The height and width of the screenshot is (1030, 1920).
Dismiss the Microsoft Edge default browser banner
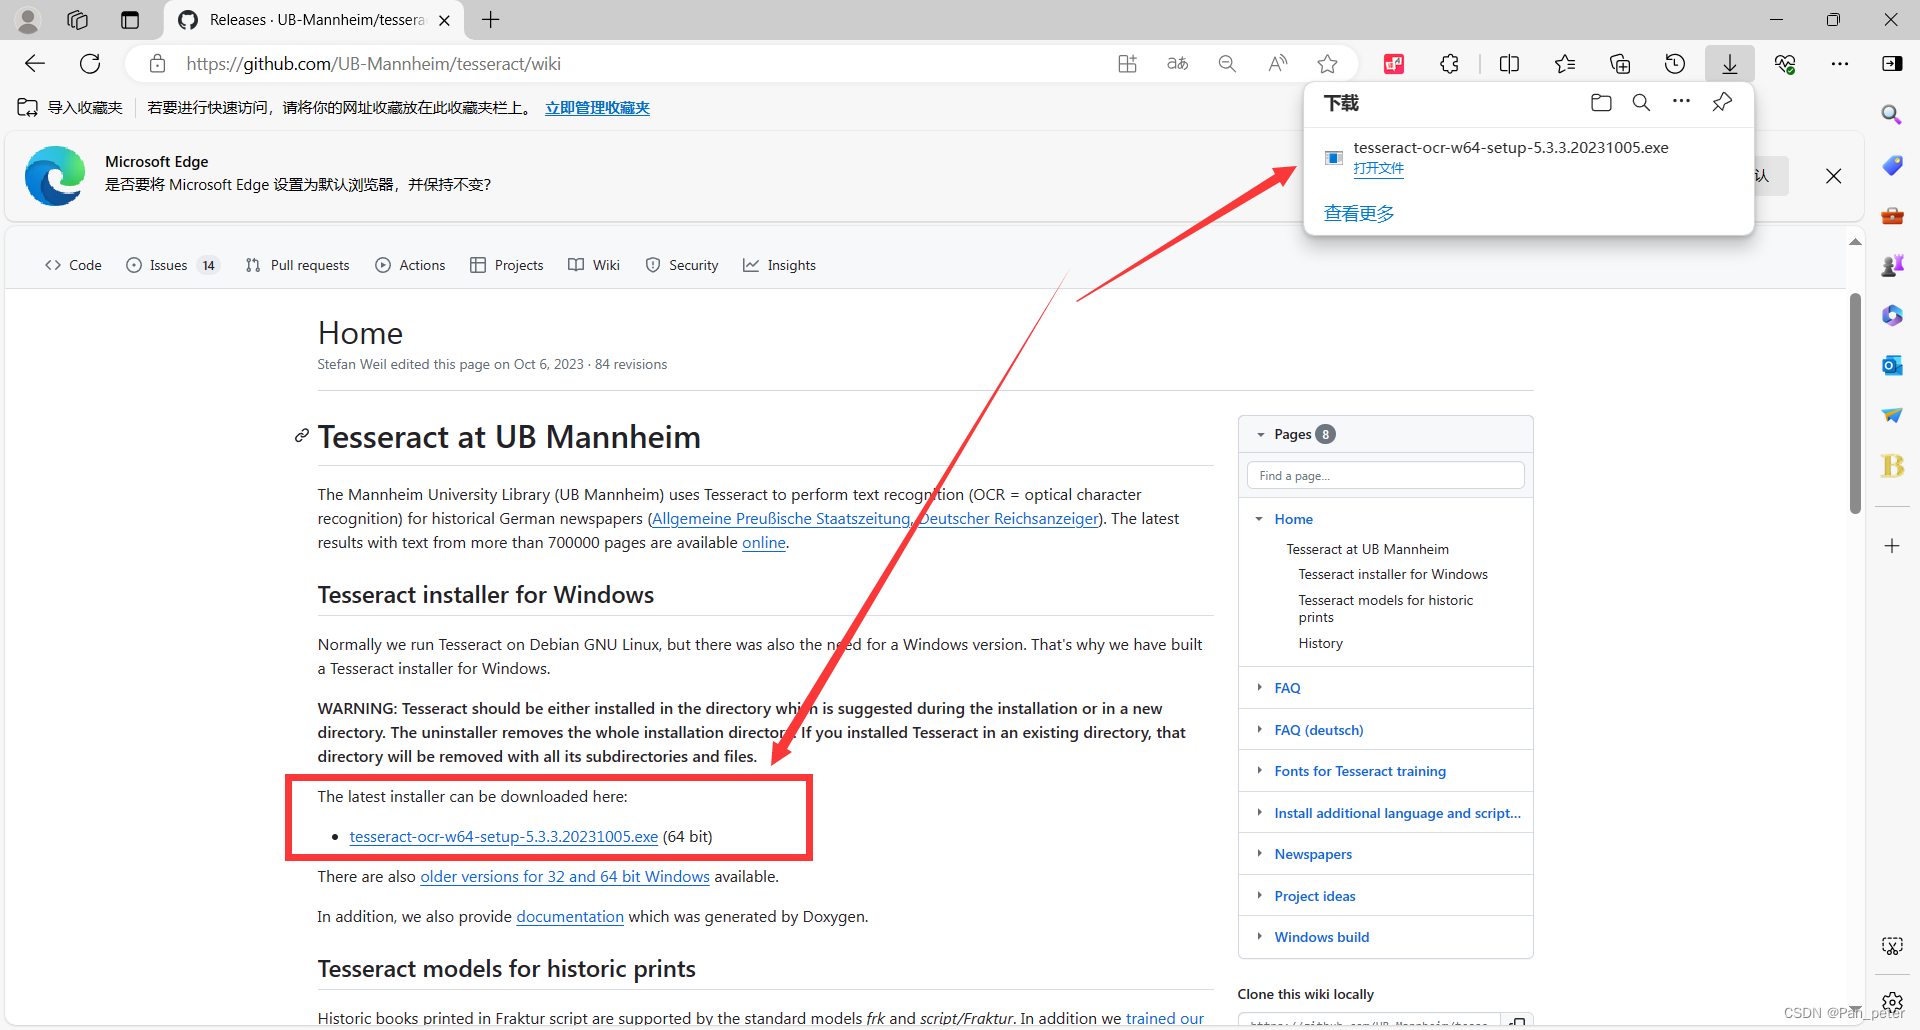click(1833, 176)
